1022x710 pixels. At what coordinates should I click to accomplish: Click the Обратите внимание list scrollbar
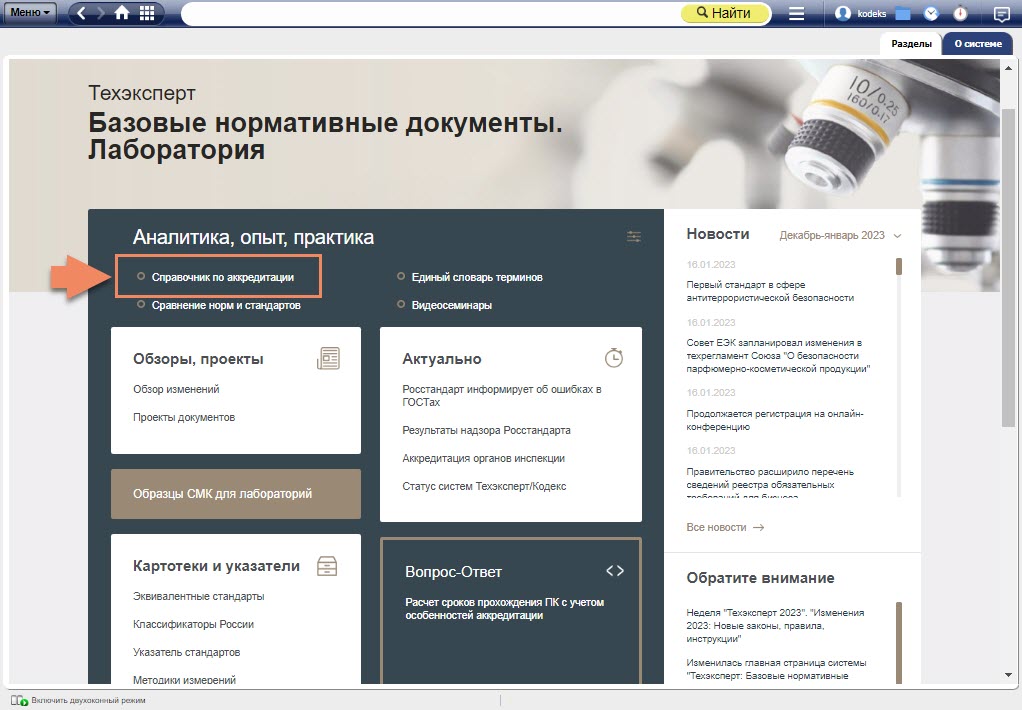tap(899, 643)
